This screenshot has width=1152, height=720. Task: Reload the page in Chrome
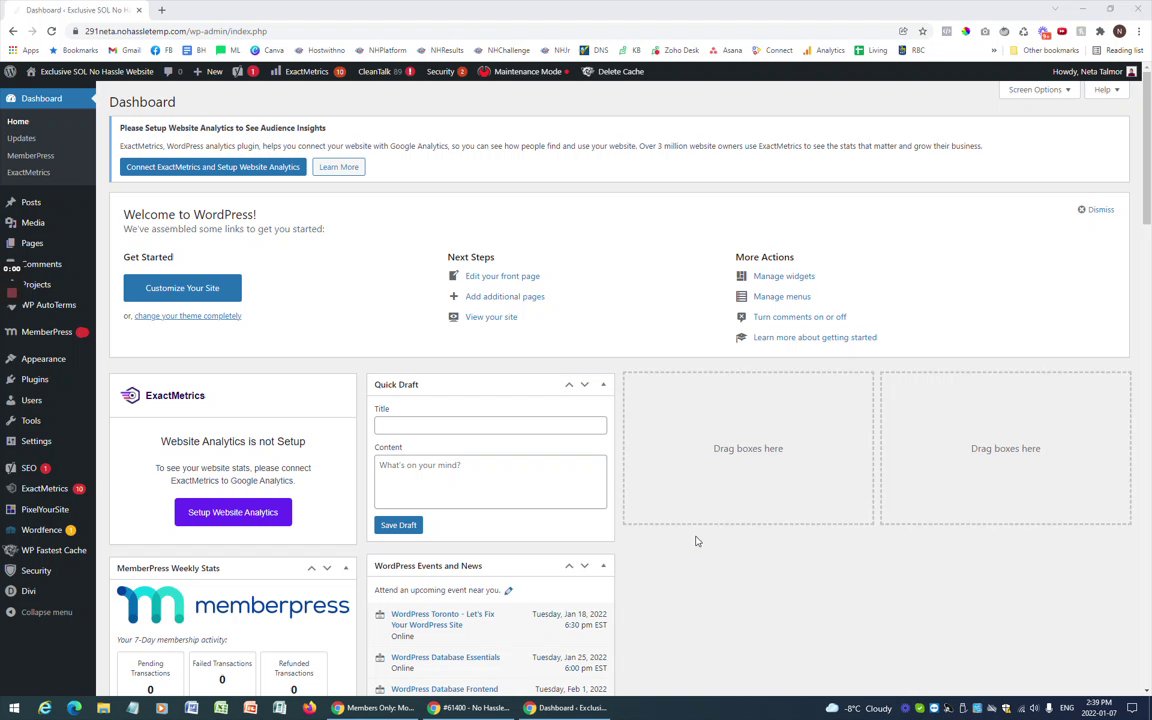tap(51, 31)
